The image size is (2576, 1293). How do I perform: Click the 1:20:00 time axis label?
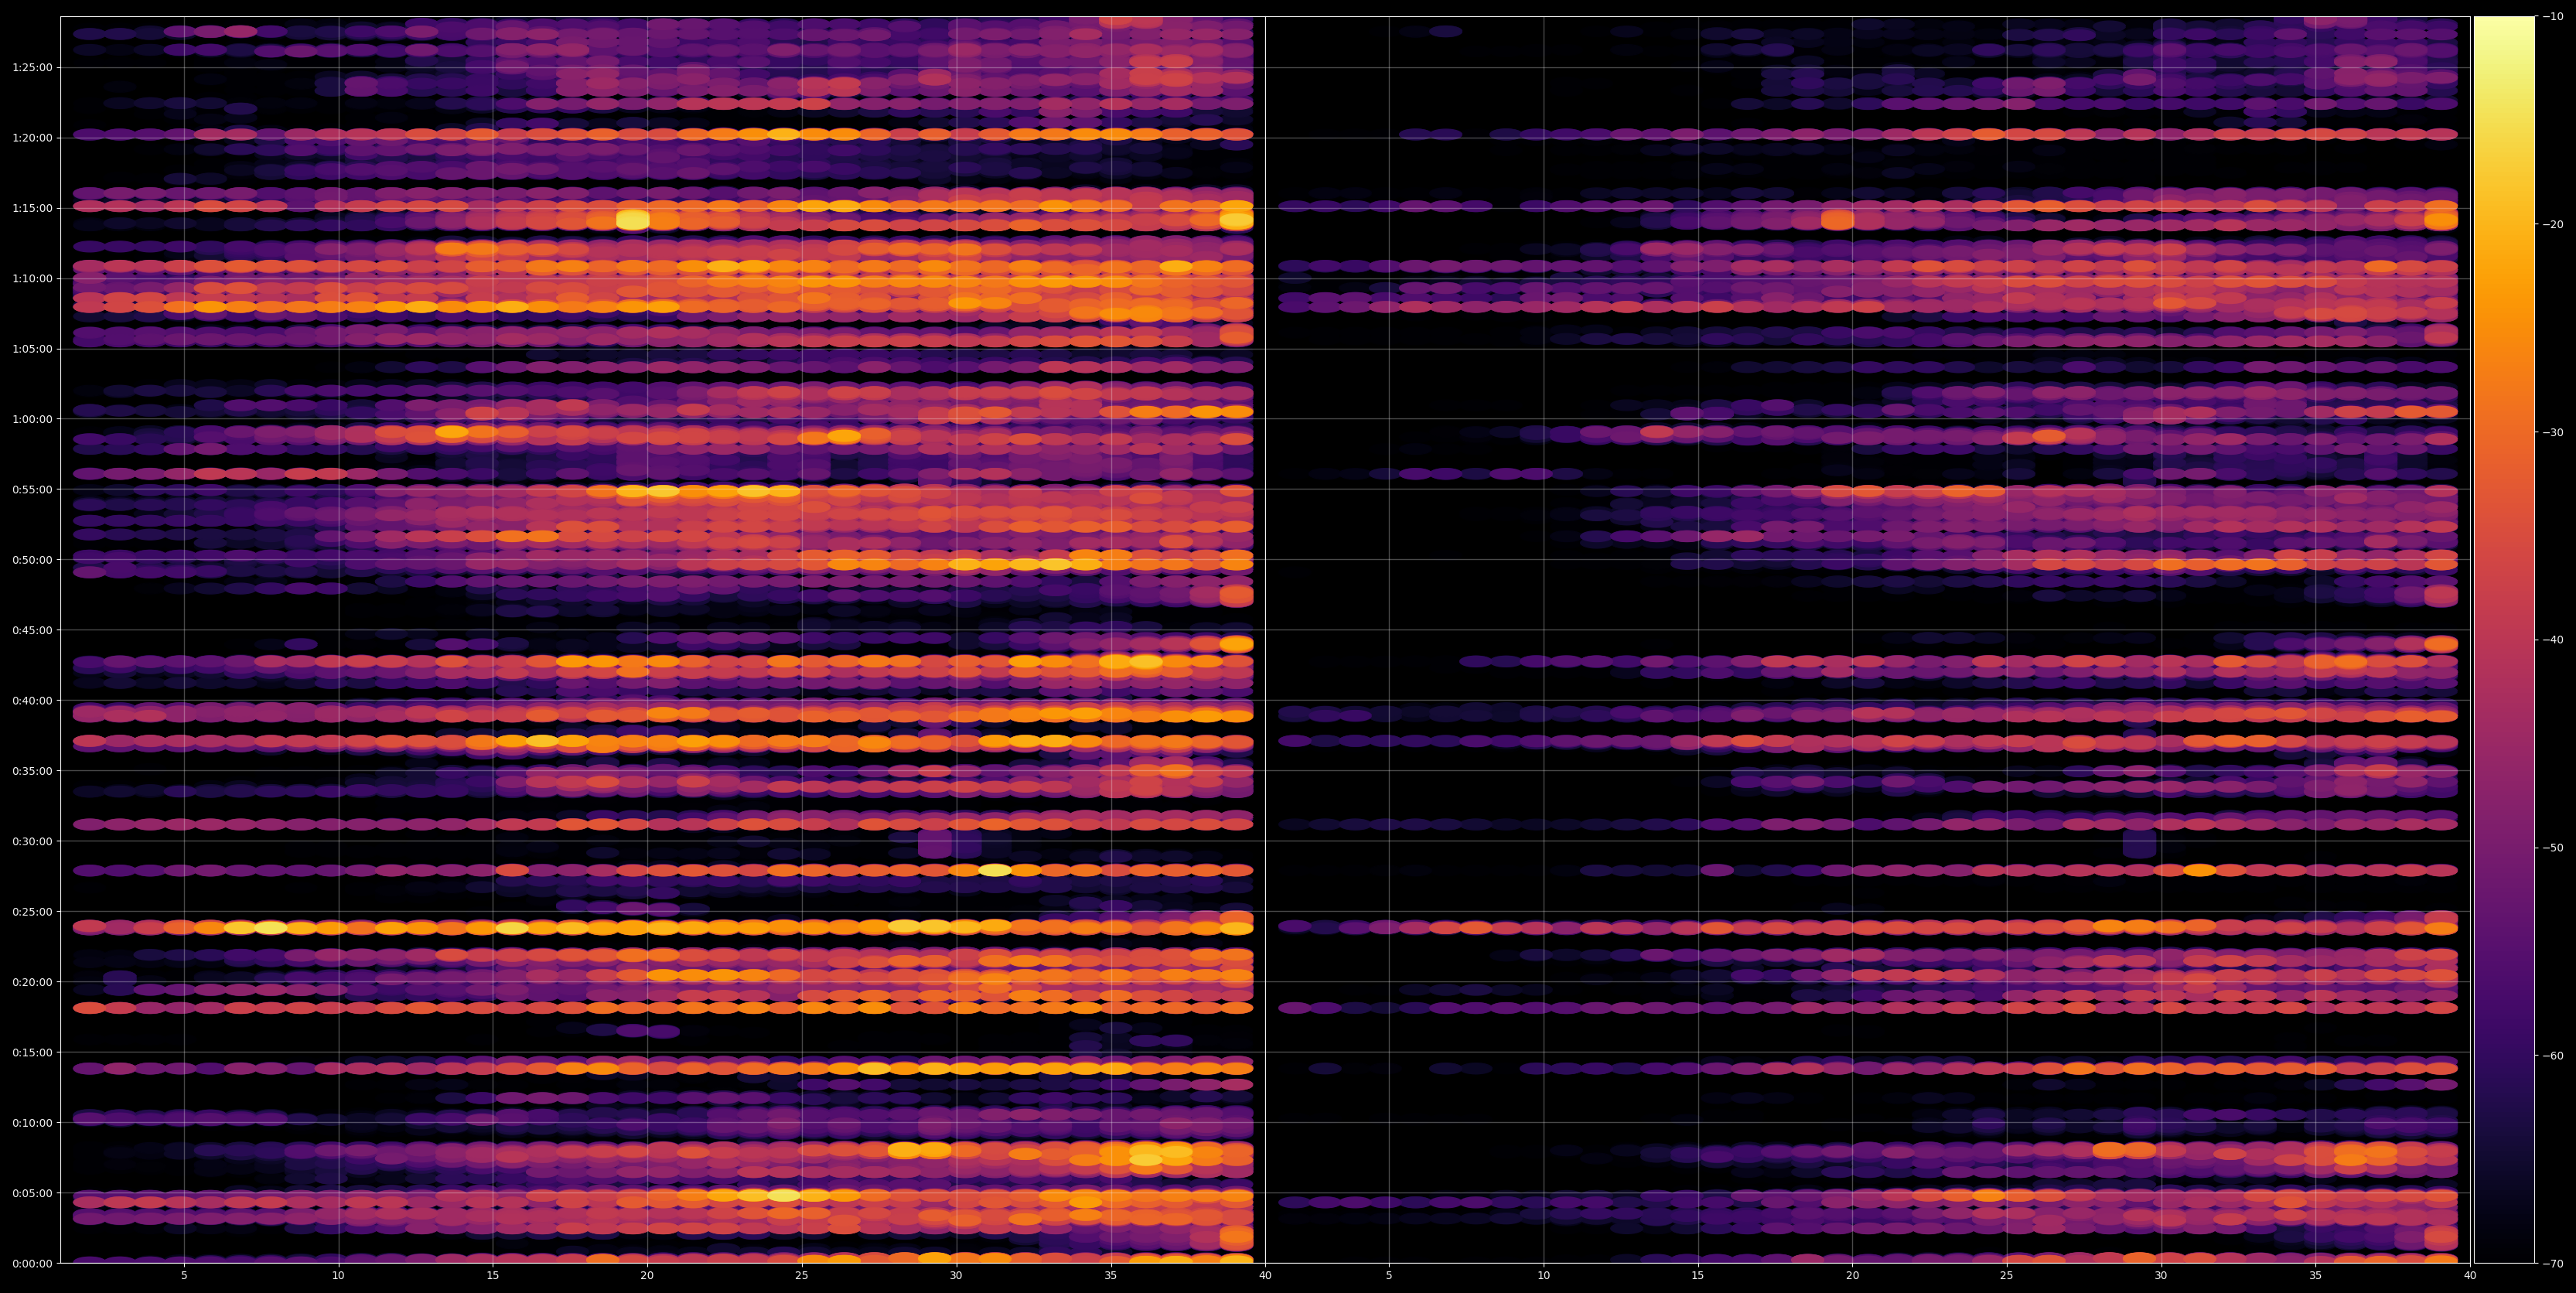(32, 138)
